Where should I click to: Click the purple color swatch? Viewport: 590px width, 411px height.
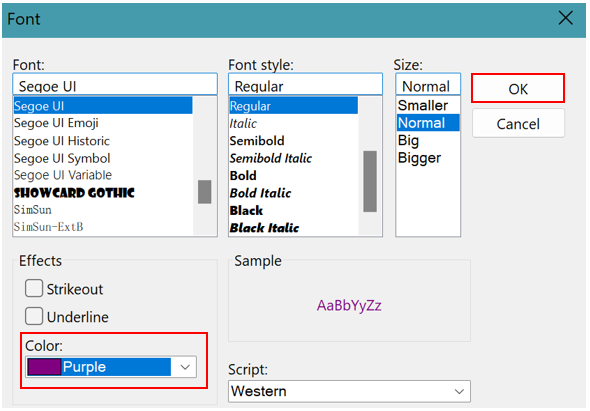(x=44, y=367)
